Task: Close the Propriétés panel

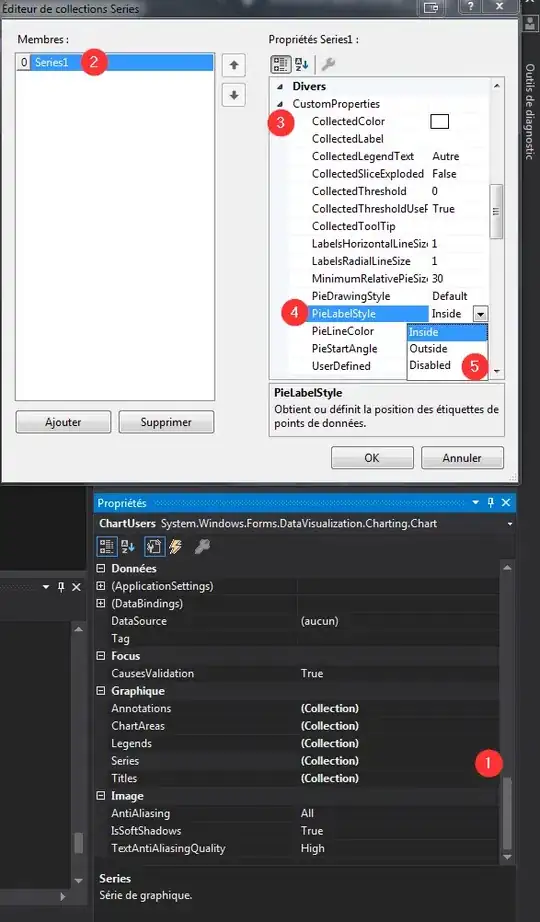Action: pyautogui.click(x=506, y=503)
